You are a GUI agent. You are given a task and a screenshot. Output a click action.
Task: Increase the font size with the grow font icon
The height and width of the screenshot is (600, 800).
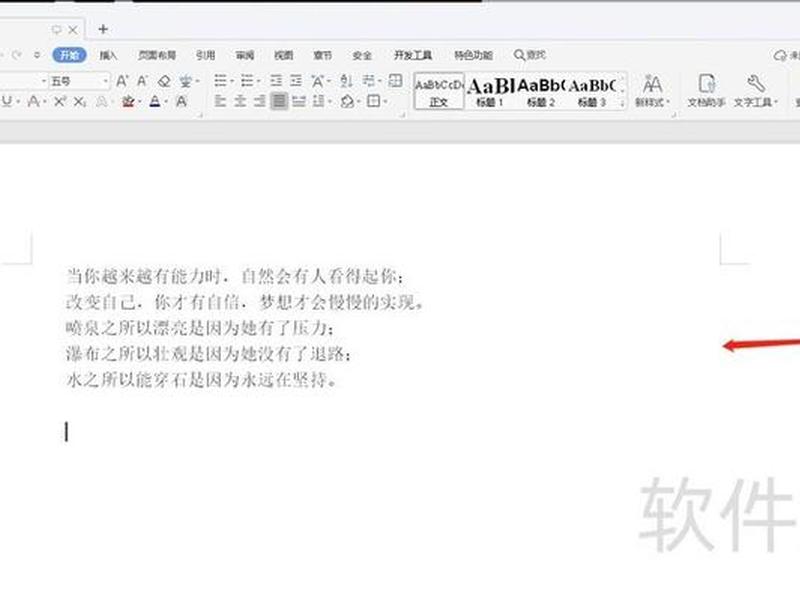coord(122,81)
